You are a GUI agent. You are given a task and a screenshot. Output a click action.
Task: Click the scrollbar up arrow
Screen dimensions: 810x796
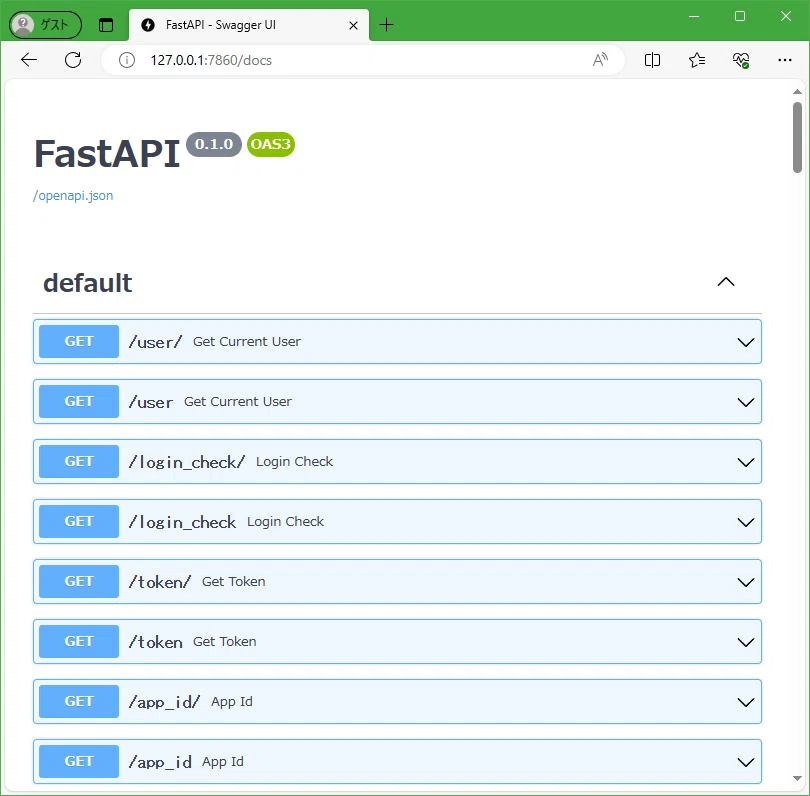click(797, 92)
